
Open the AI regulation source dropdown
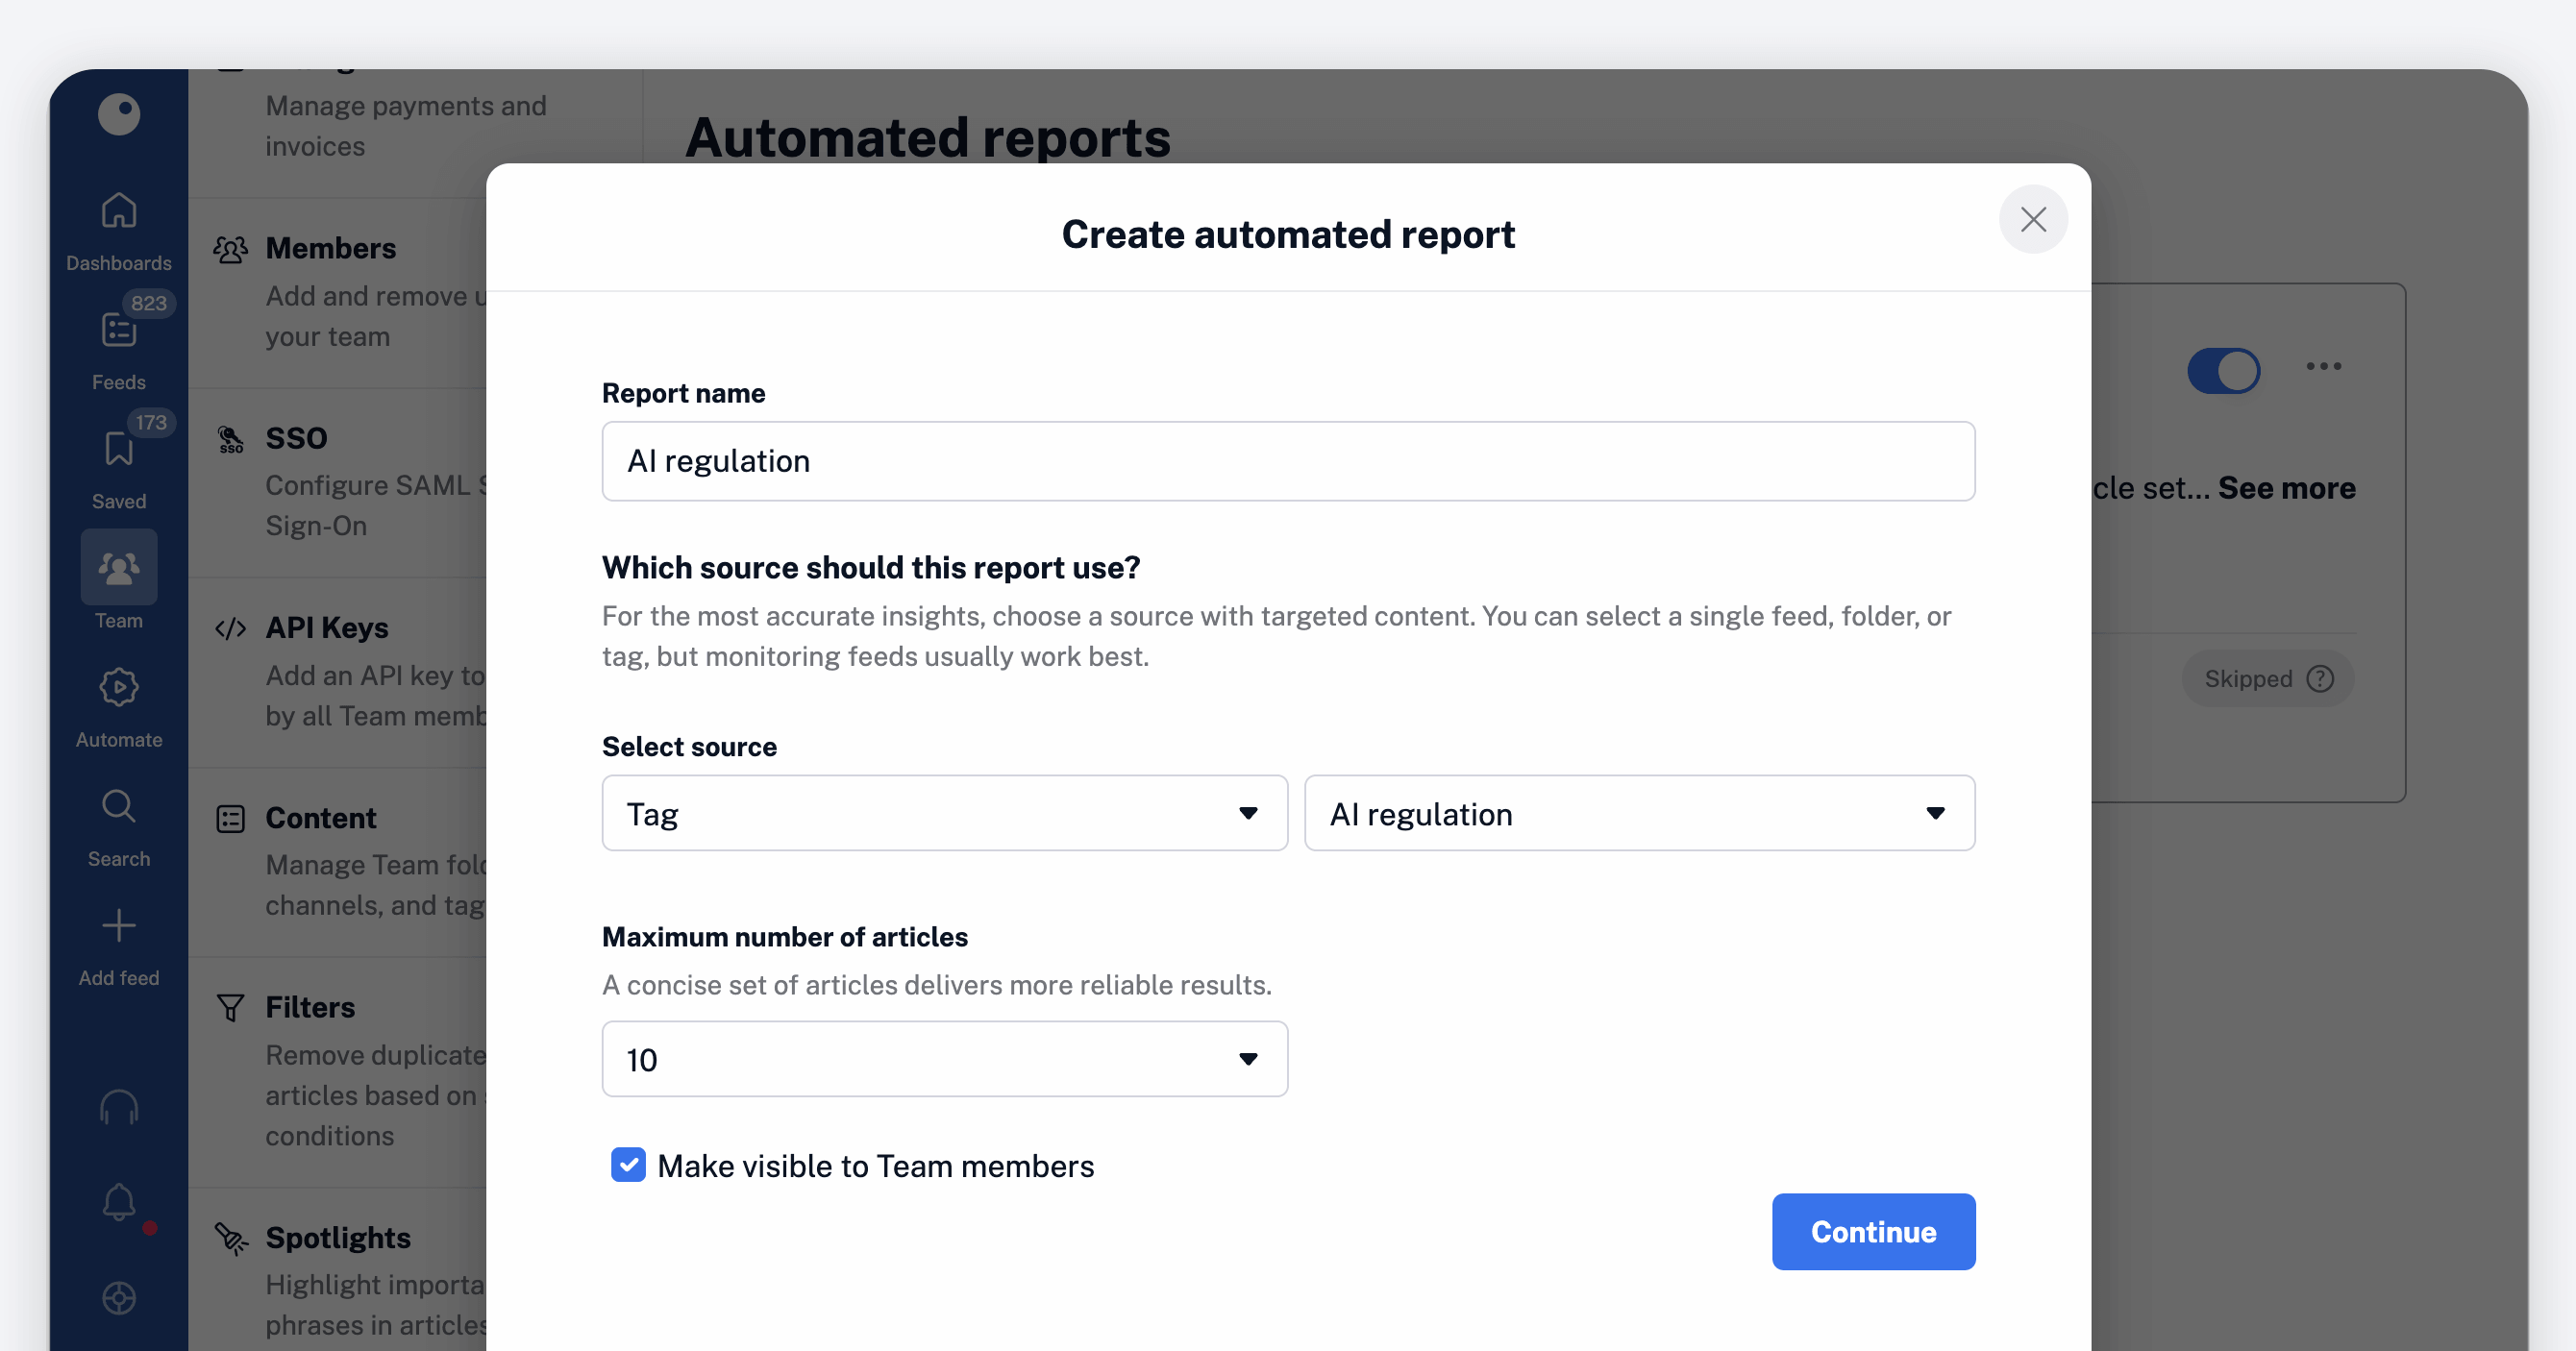click(x=1638, y=813)
